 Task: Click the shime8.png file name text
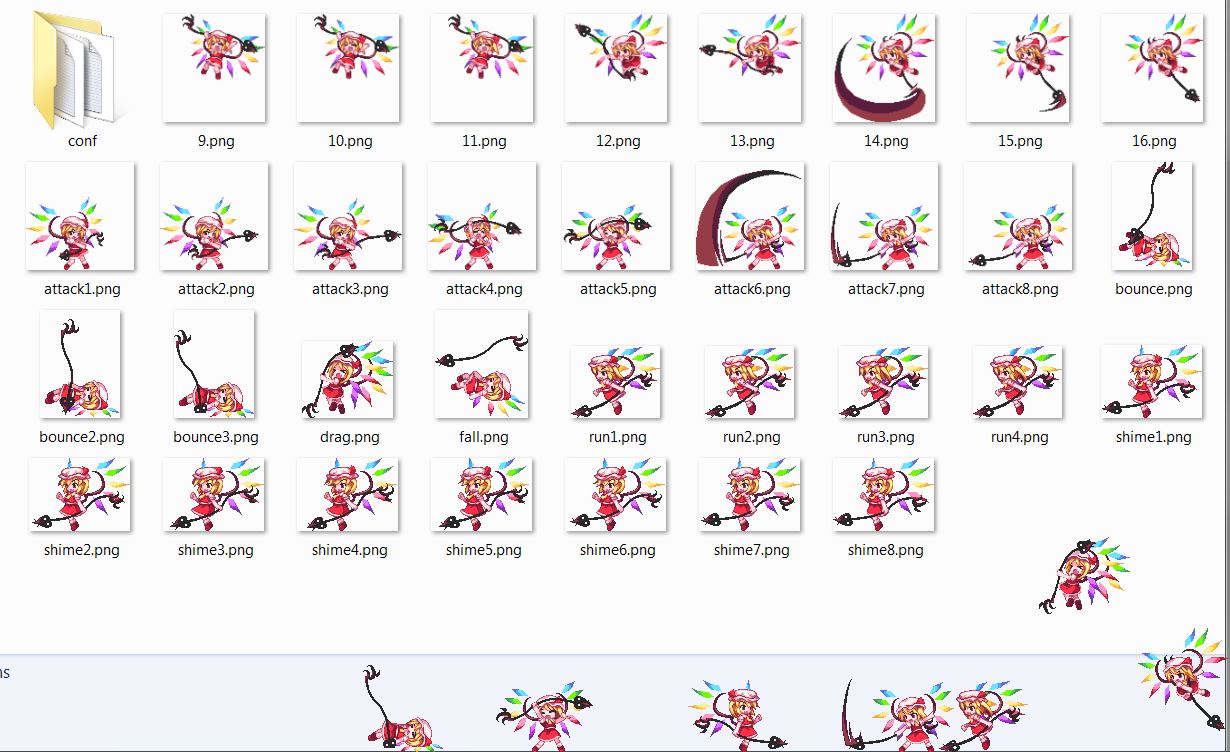tap(886, 550)
